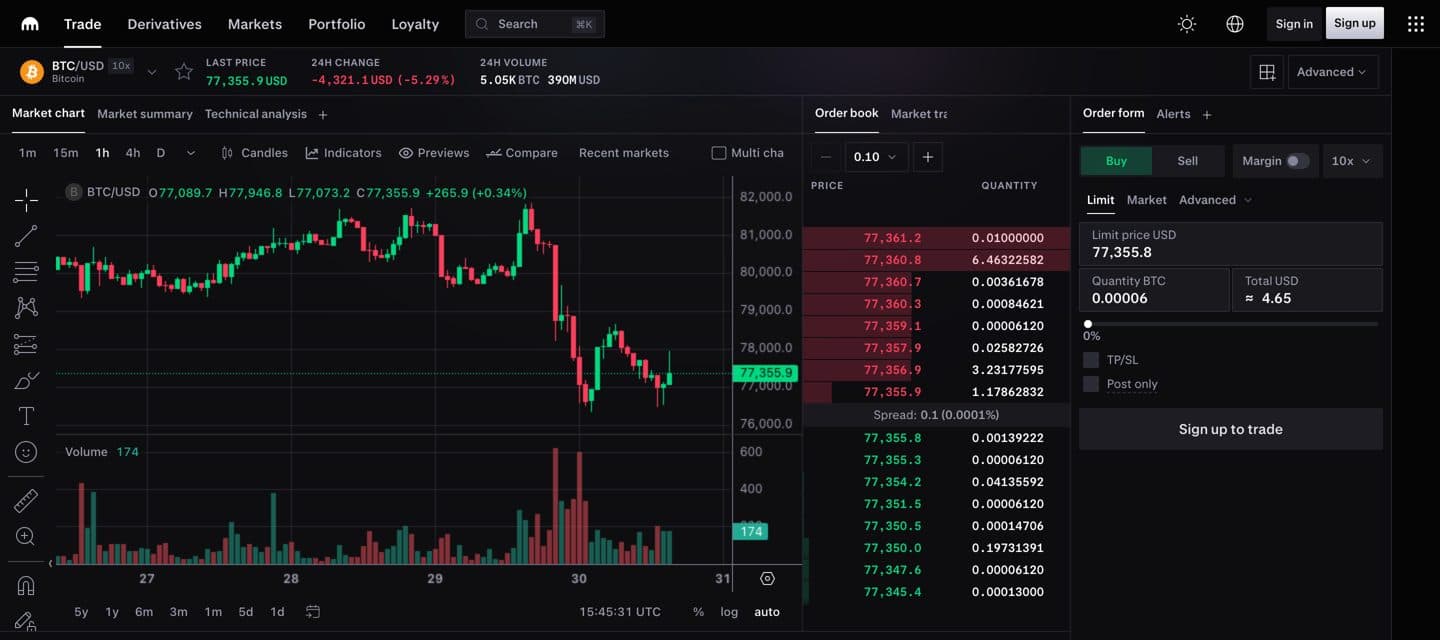Toggle the magnet snap mode

[26, 585]
